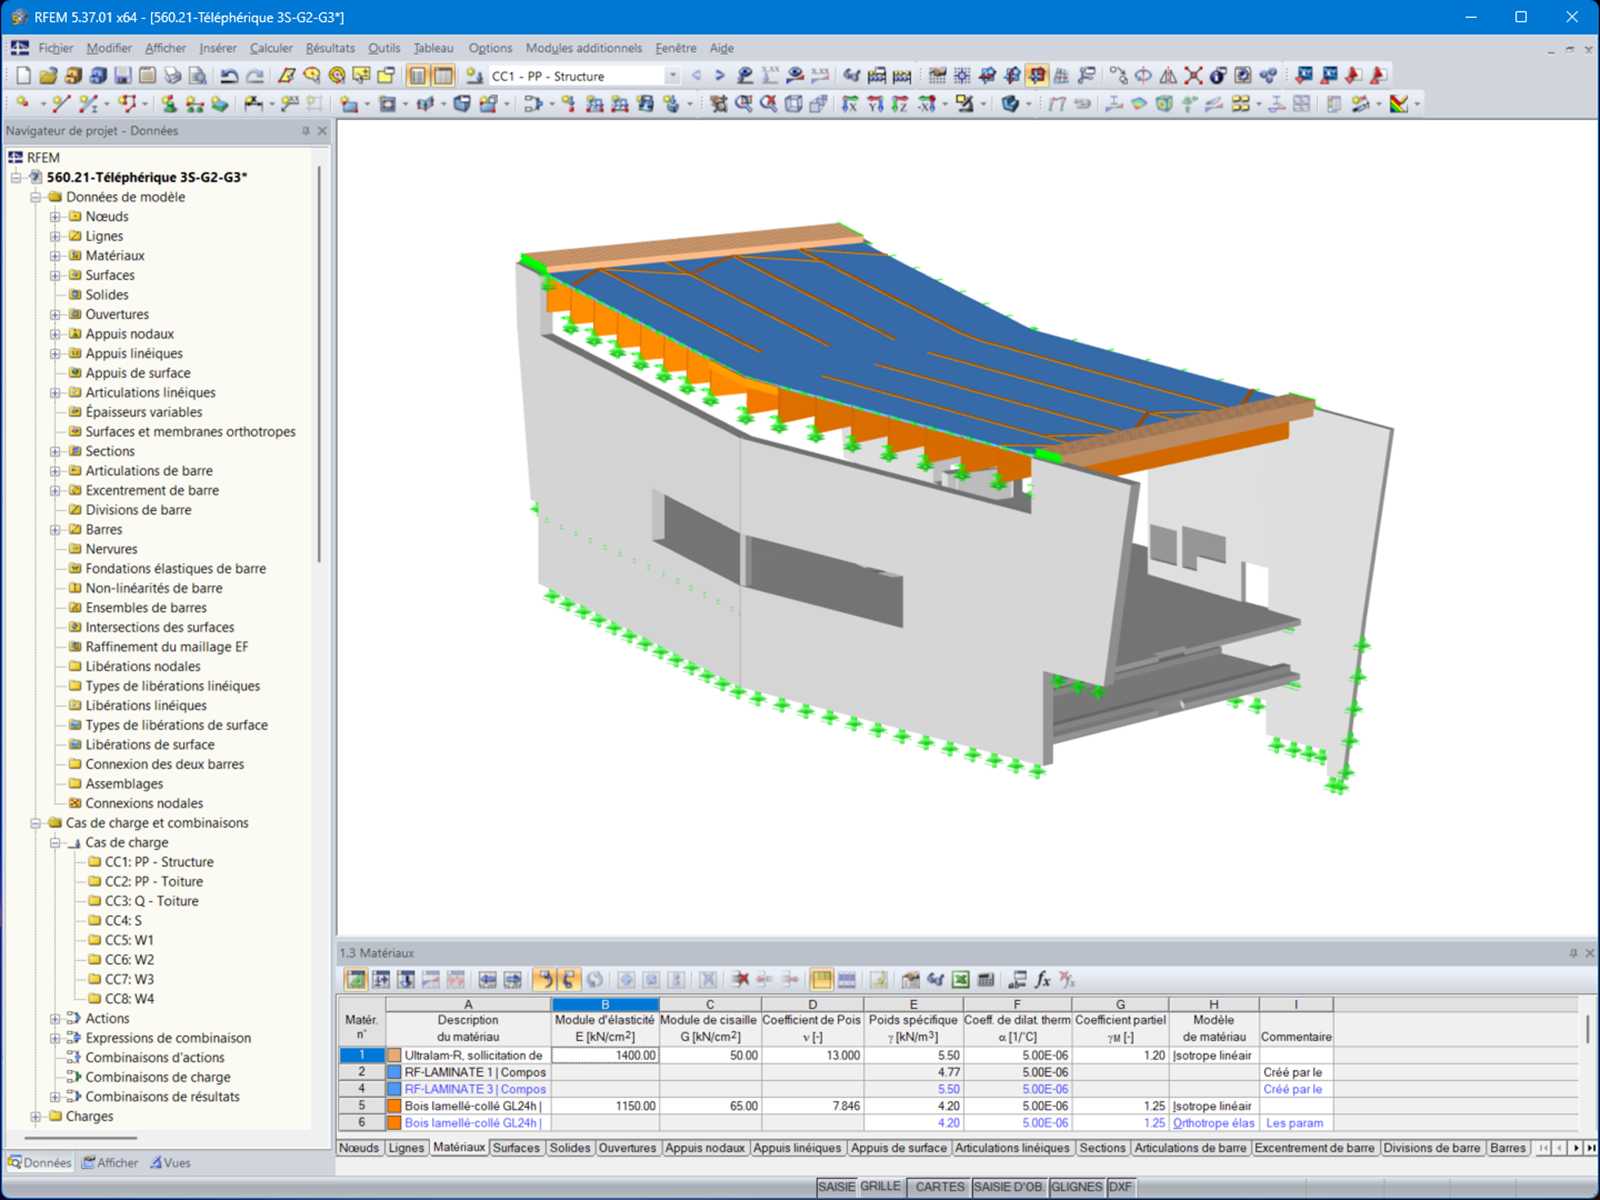Select the fx function icon in the table toolbar

point(1041,979)
